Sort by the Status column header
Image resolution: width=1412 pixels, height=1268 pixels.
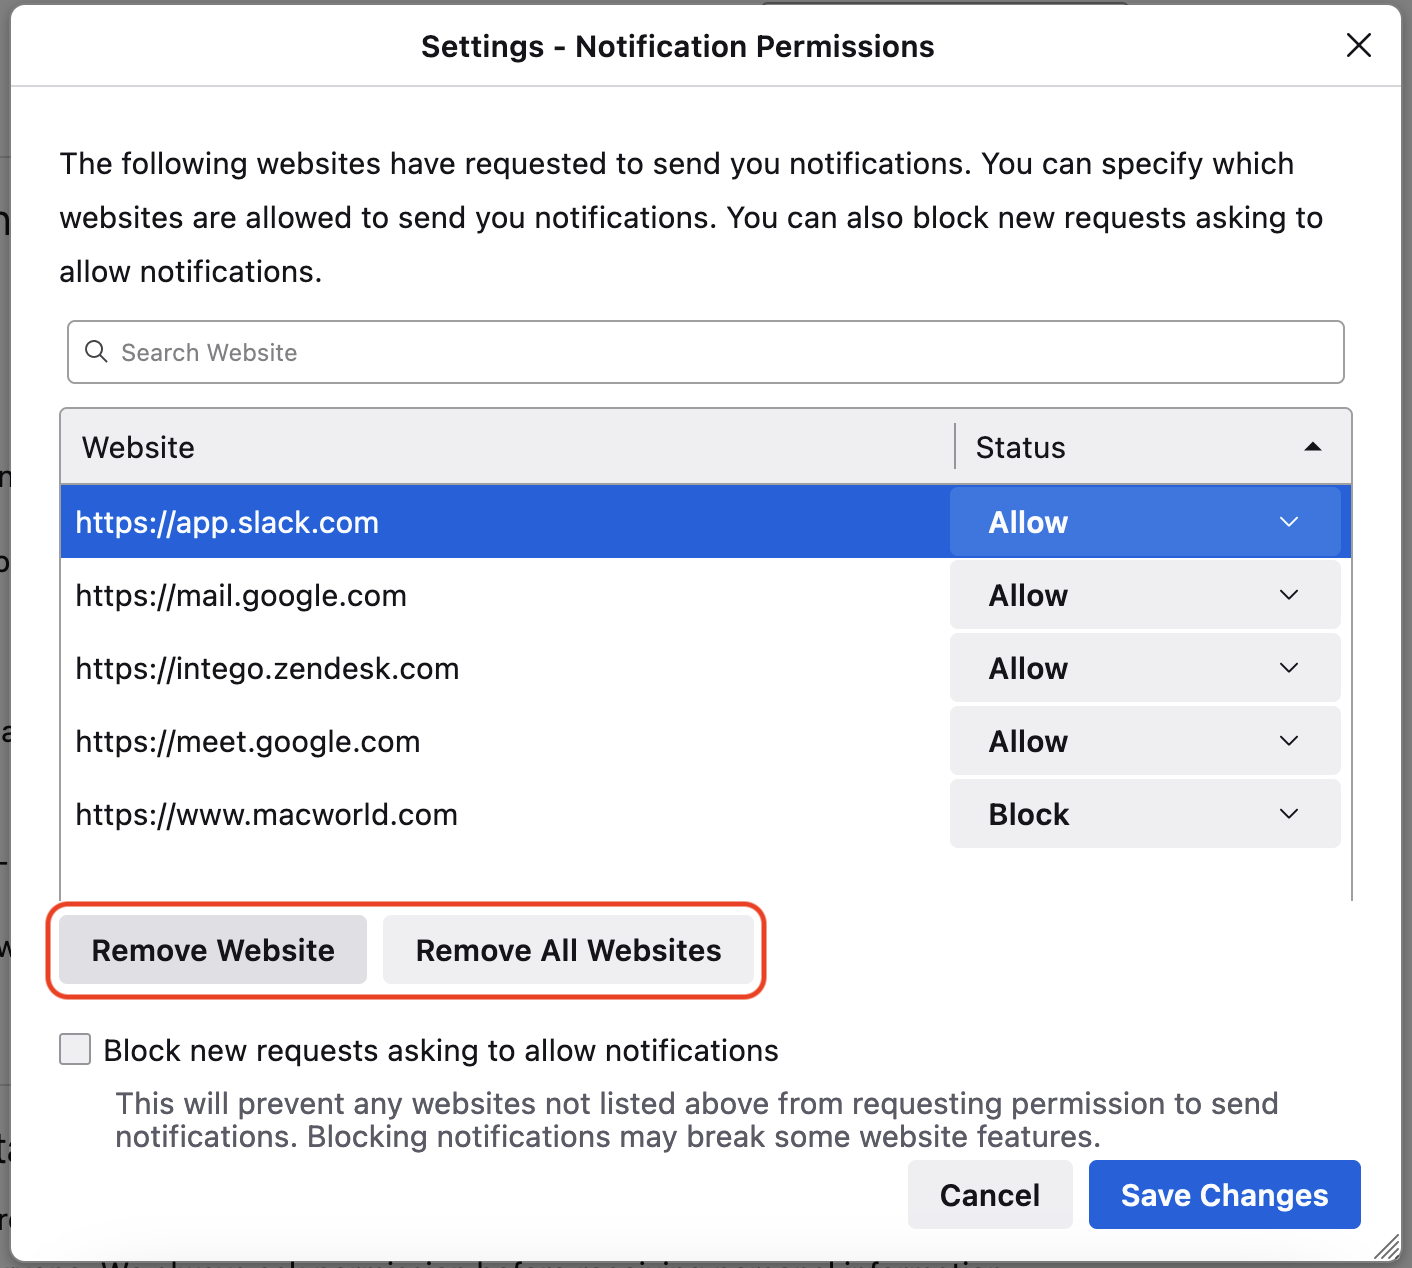point(1153,447)
